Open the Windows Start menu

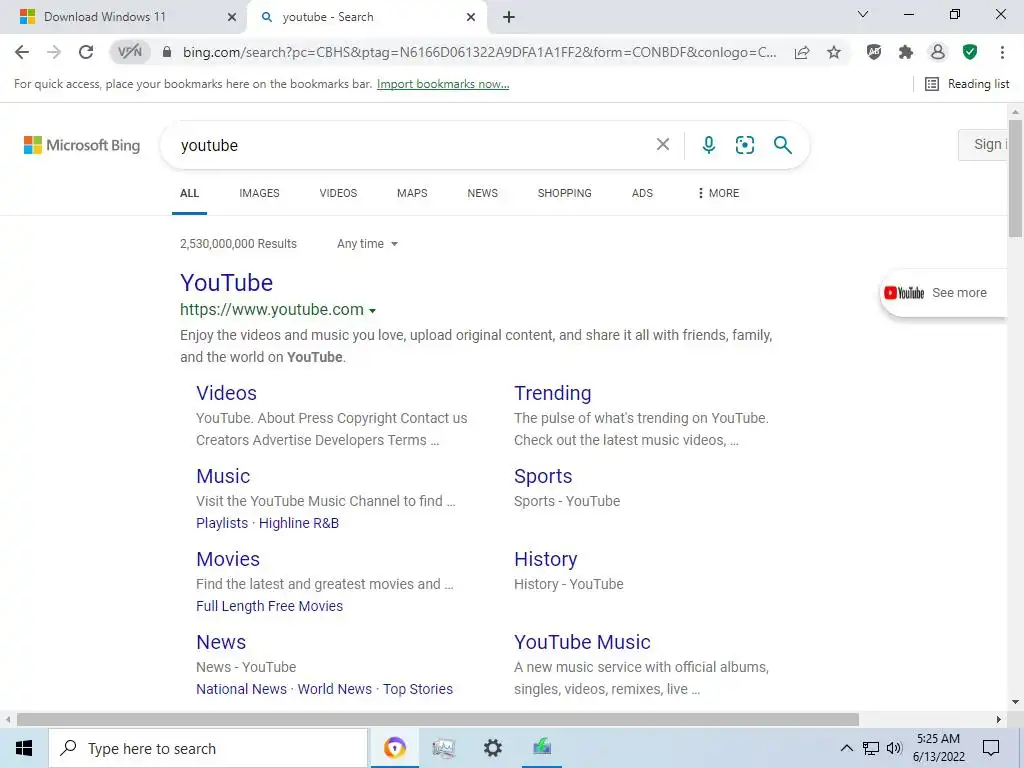(x=24, y=748)
